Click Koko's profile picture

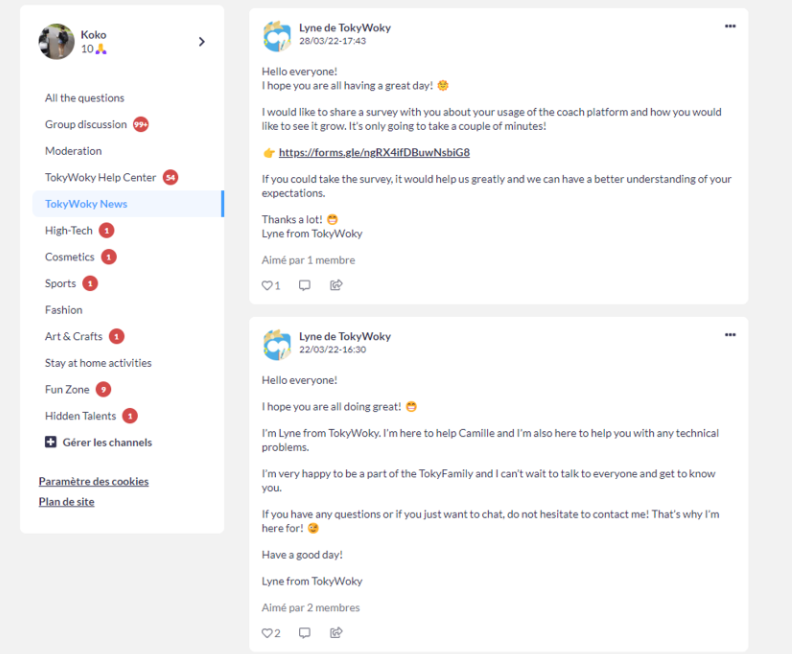tap(56, 42)
